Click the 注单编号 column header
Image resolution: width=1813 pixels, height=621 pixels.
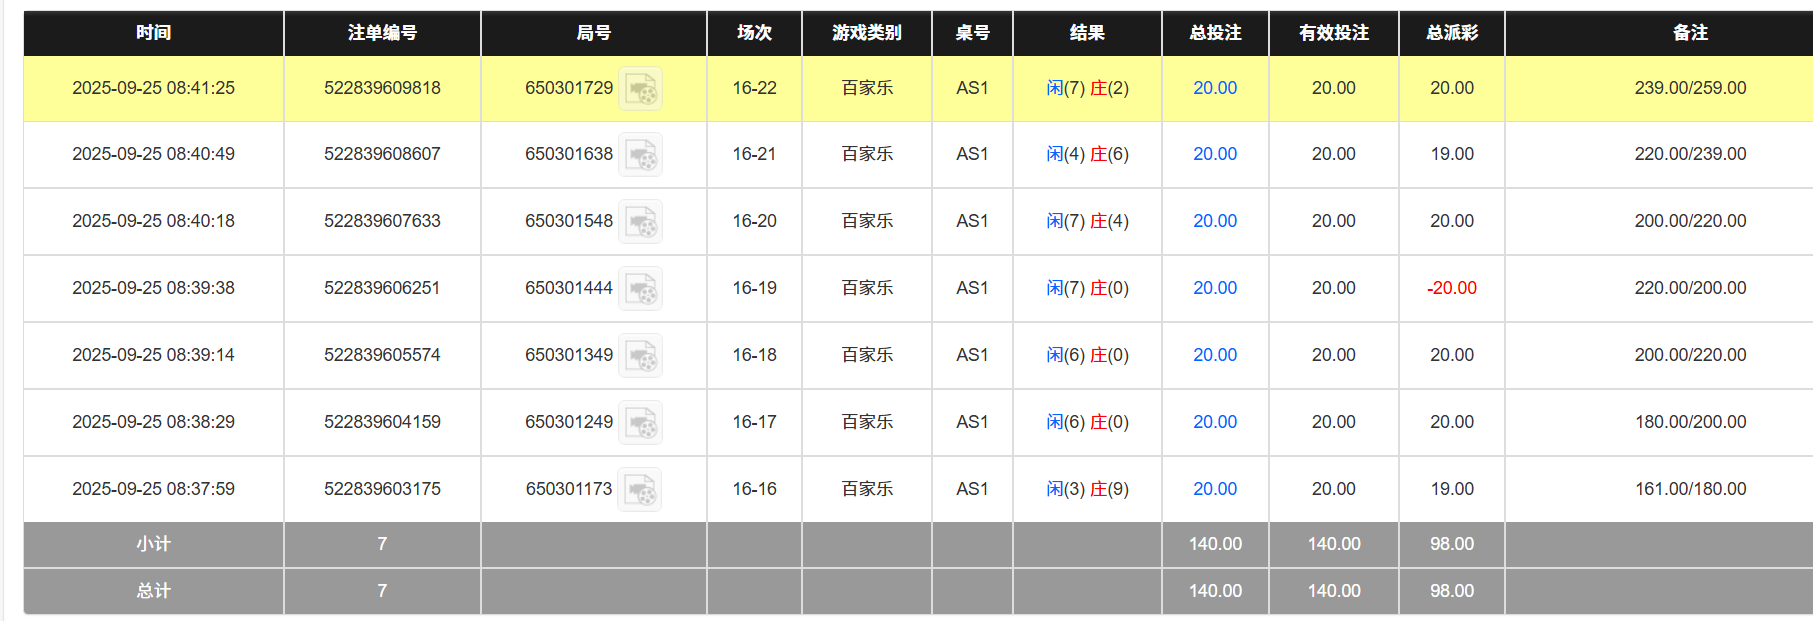(x=382, y=33)
